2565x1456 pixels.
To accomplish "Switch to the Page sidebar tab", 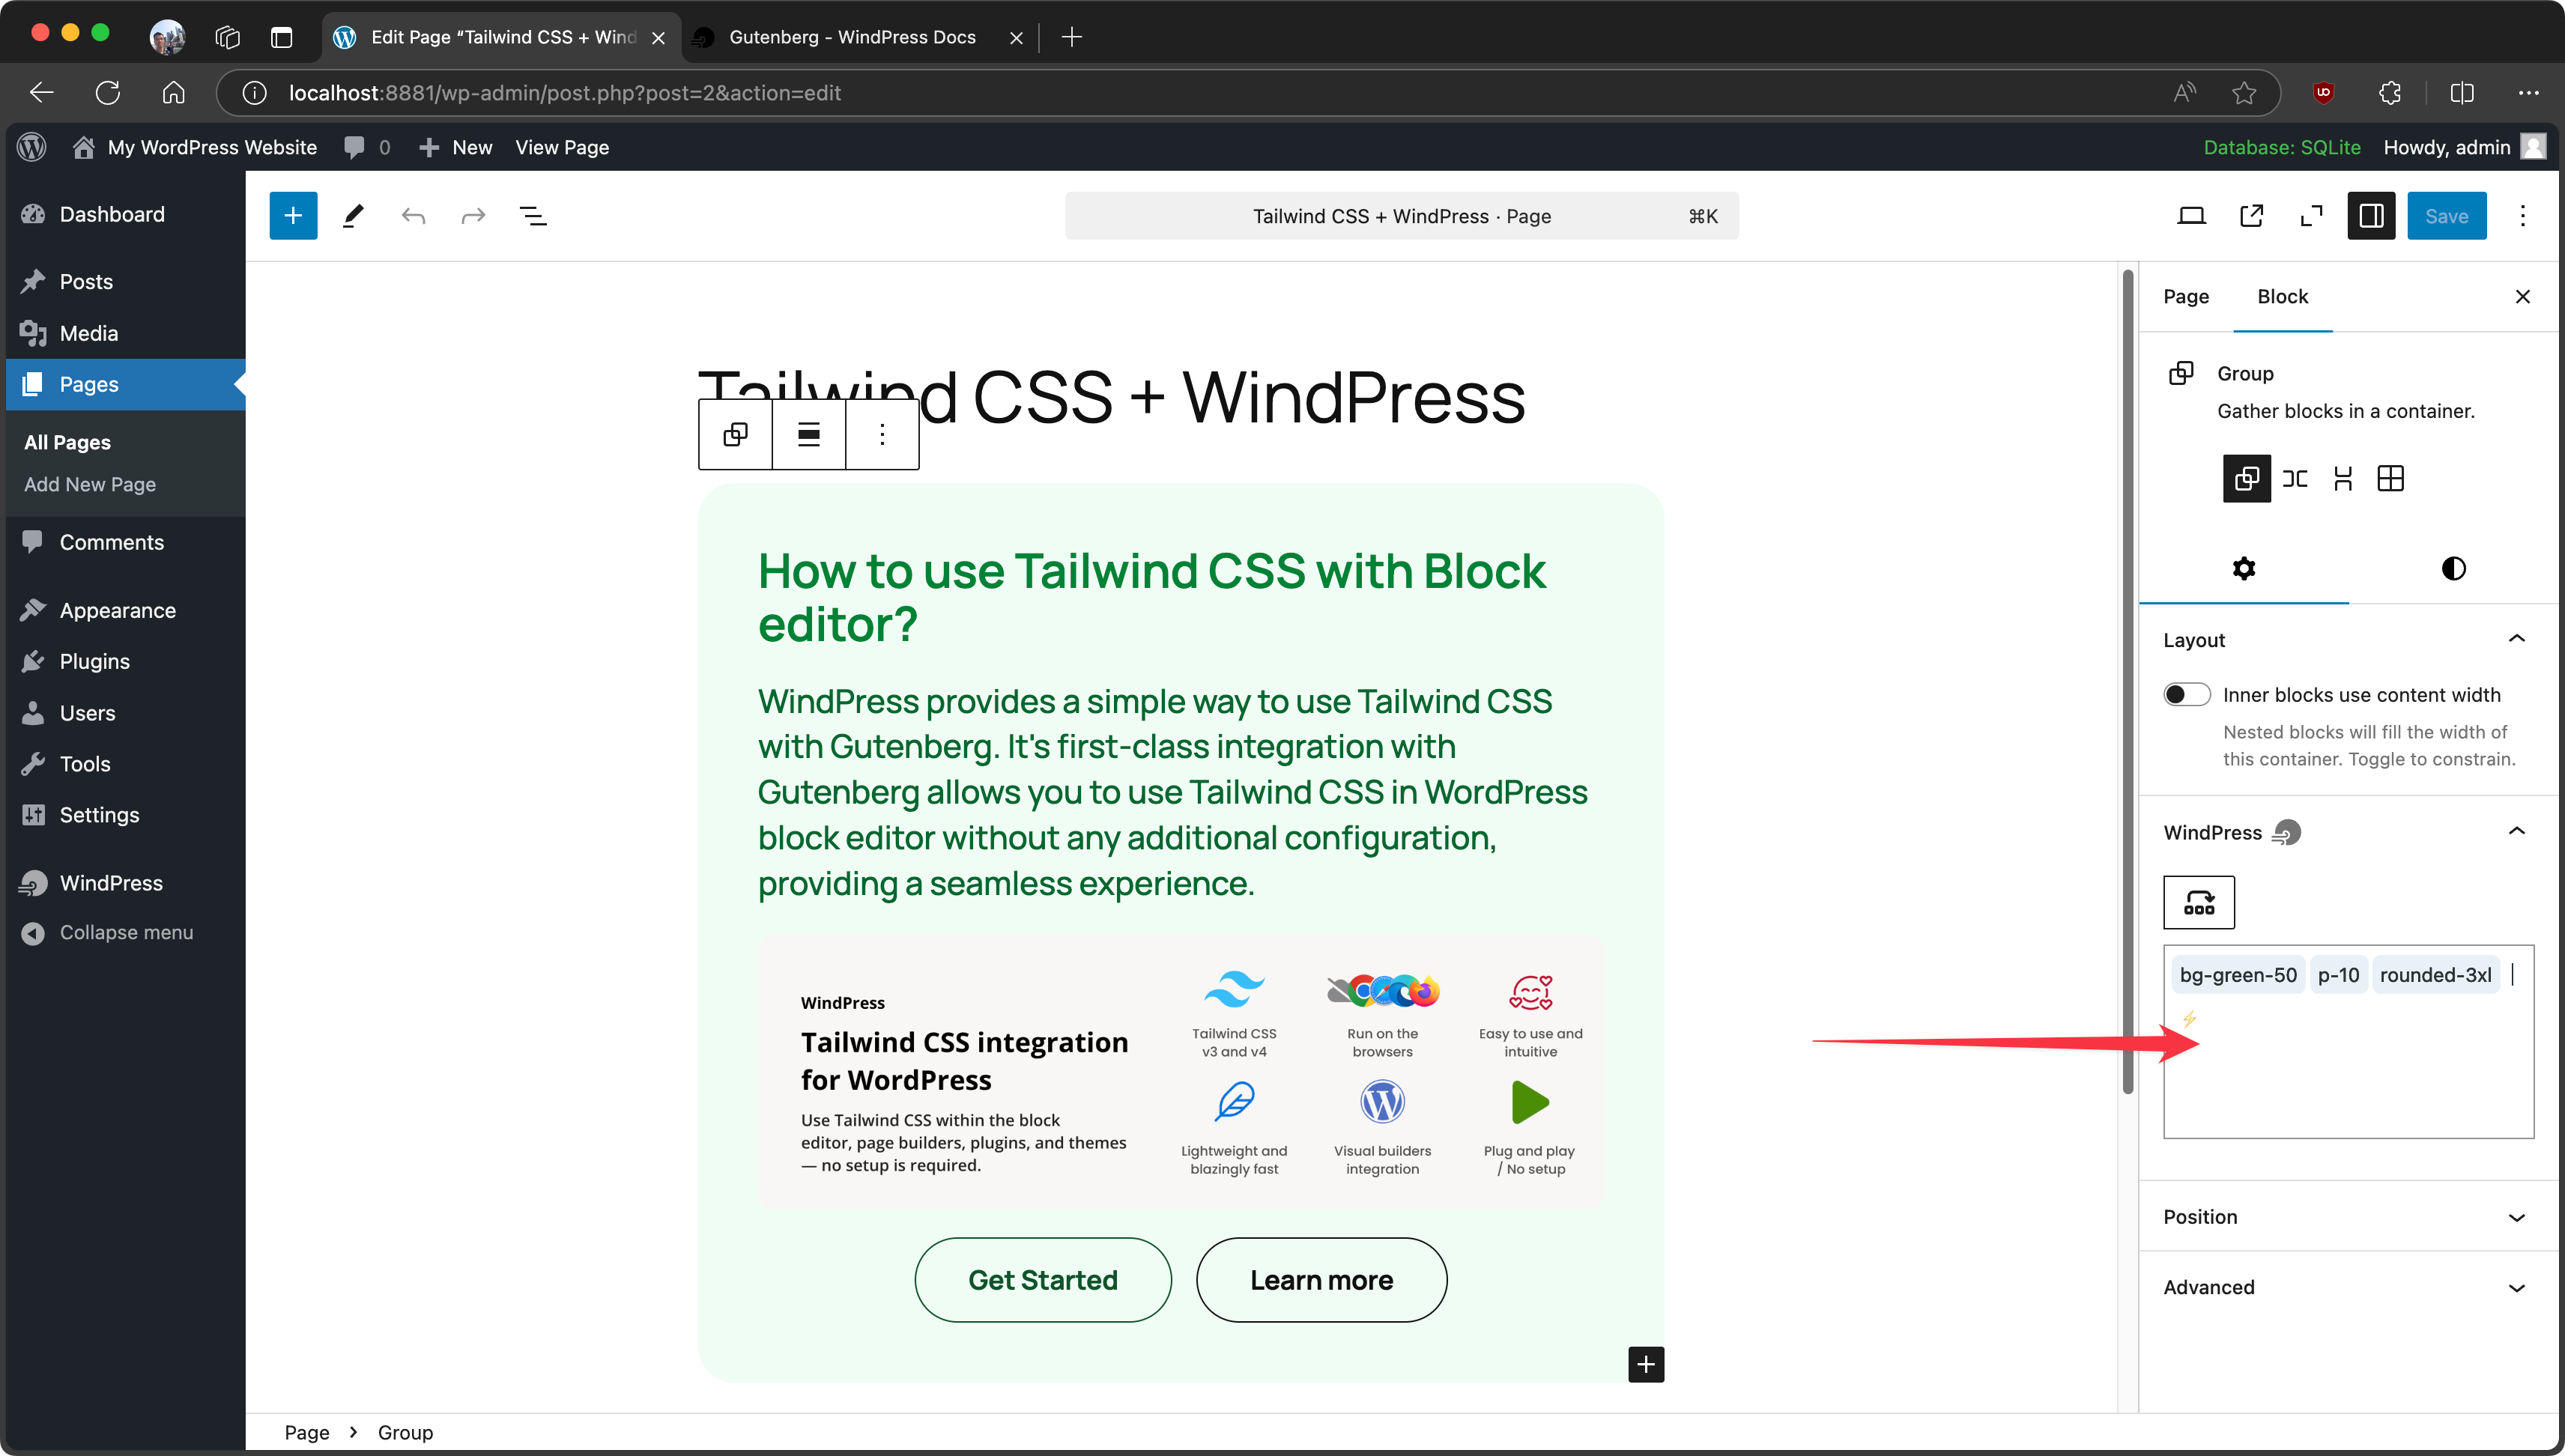I will point(2186,297).
